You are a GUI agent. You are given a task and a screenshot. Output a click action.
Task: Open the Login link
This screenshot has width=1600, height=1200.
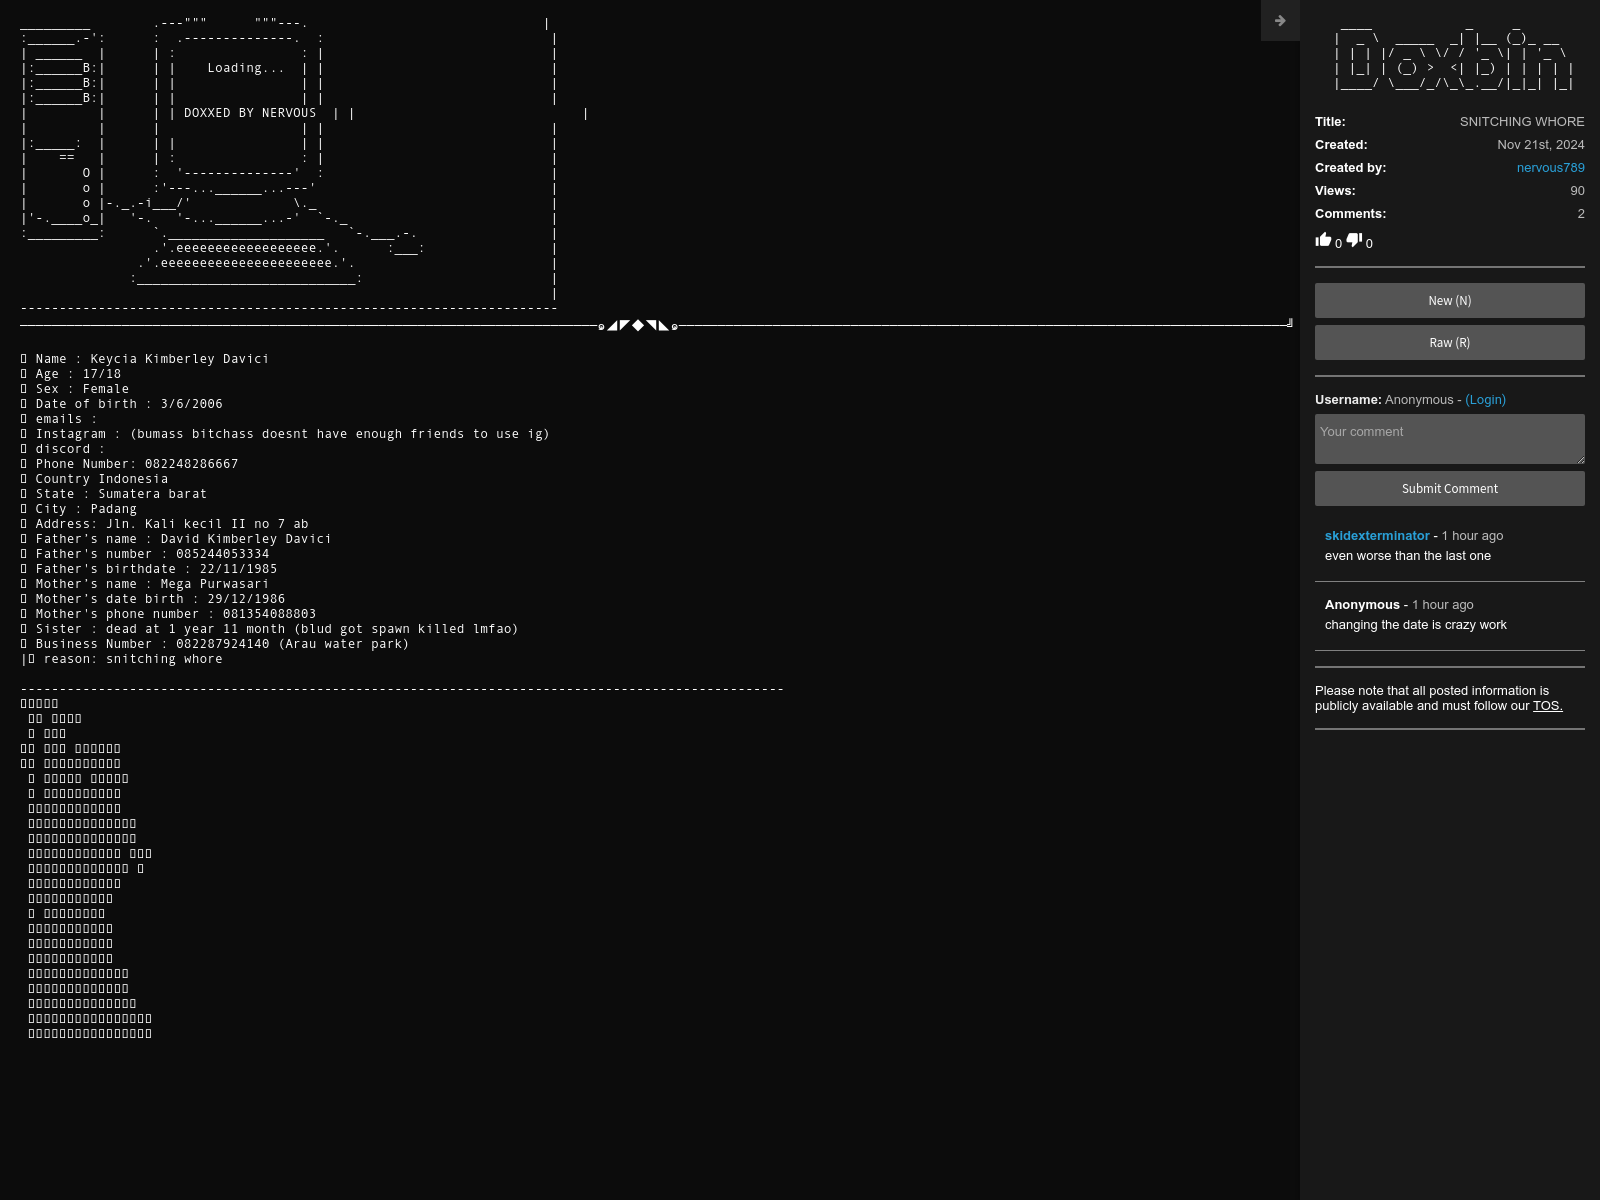(x=1485, y=400)
